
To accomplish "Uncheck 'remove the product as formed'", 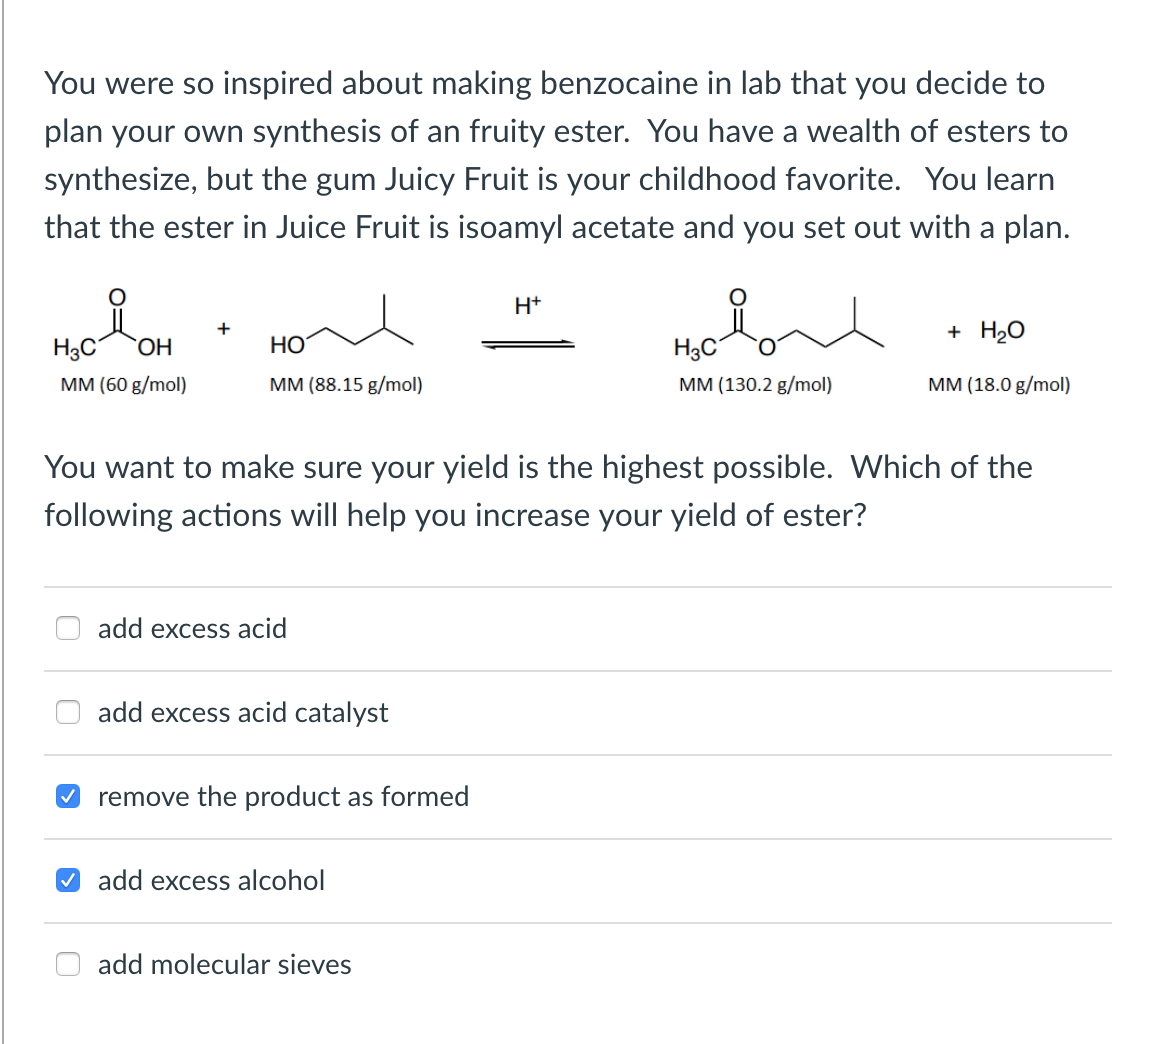I will [67, 797].
